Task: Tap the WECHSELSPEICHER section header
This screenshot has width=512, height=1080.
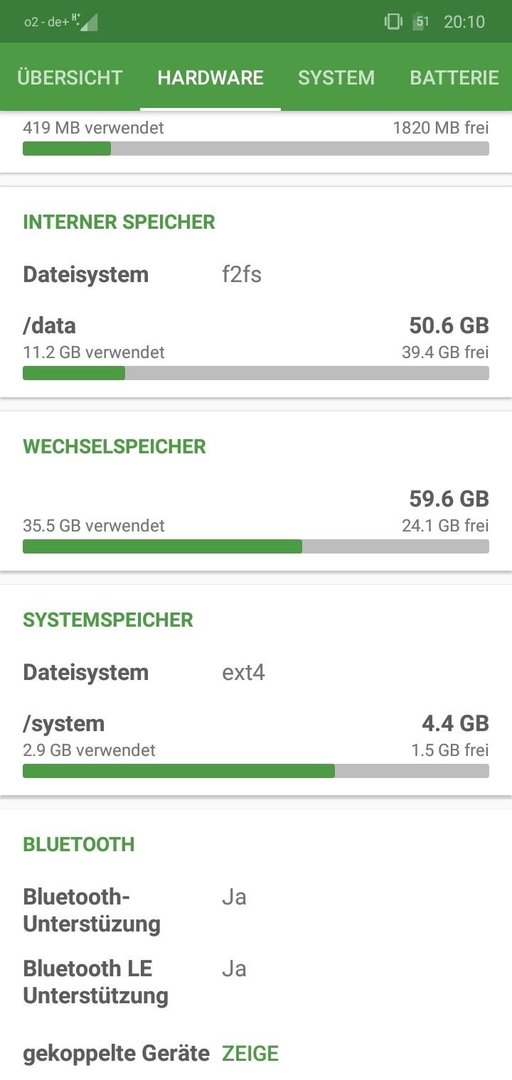Action: point(114,446)
